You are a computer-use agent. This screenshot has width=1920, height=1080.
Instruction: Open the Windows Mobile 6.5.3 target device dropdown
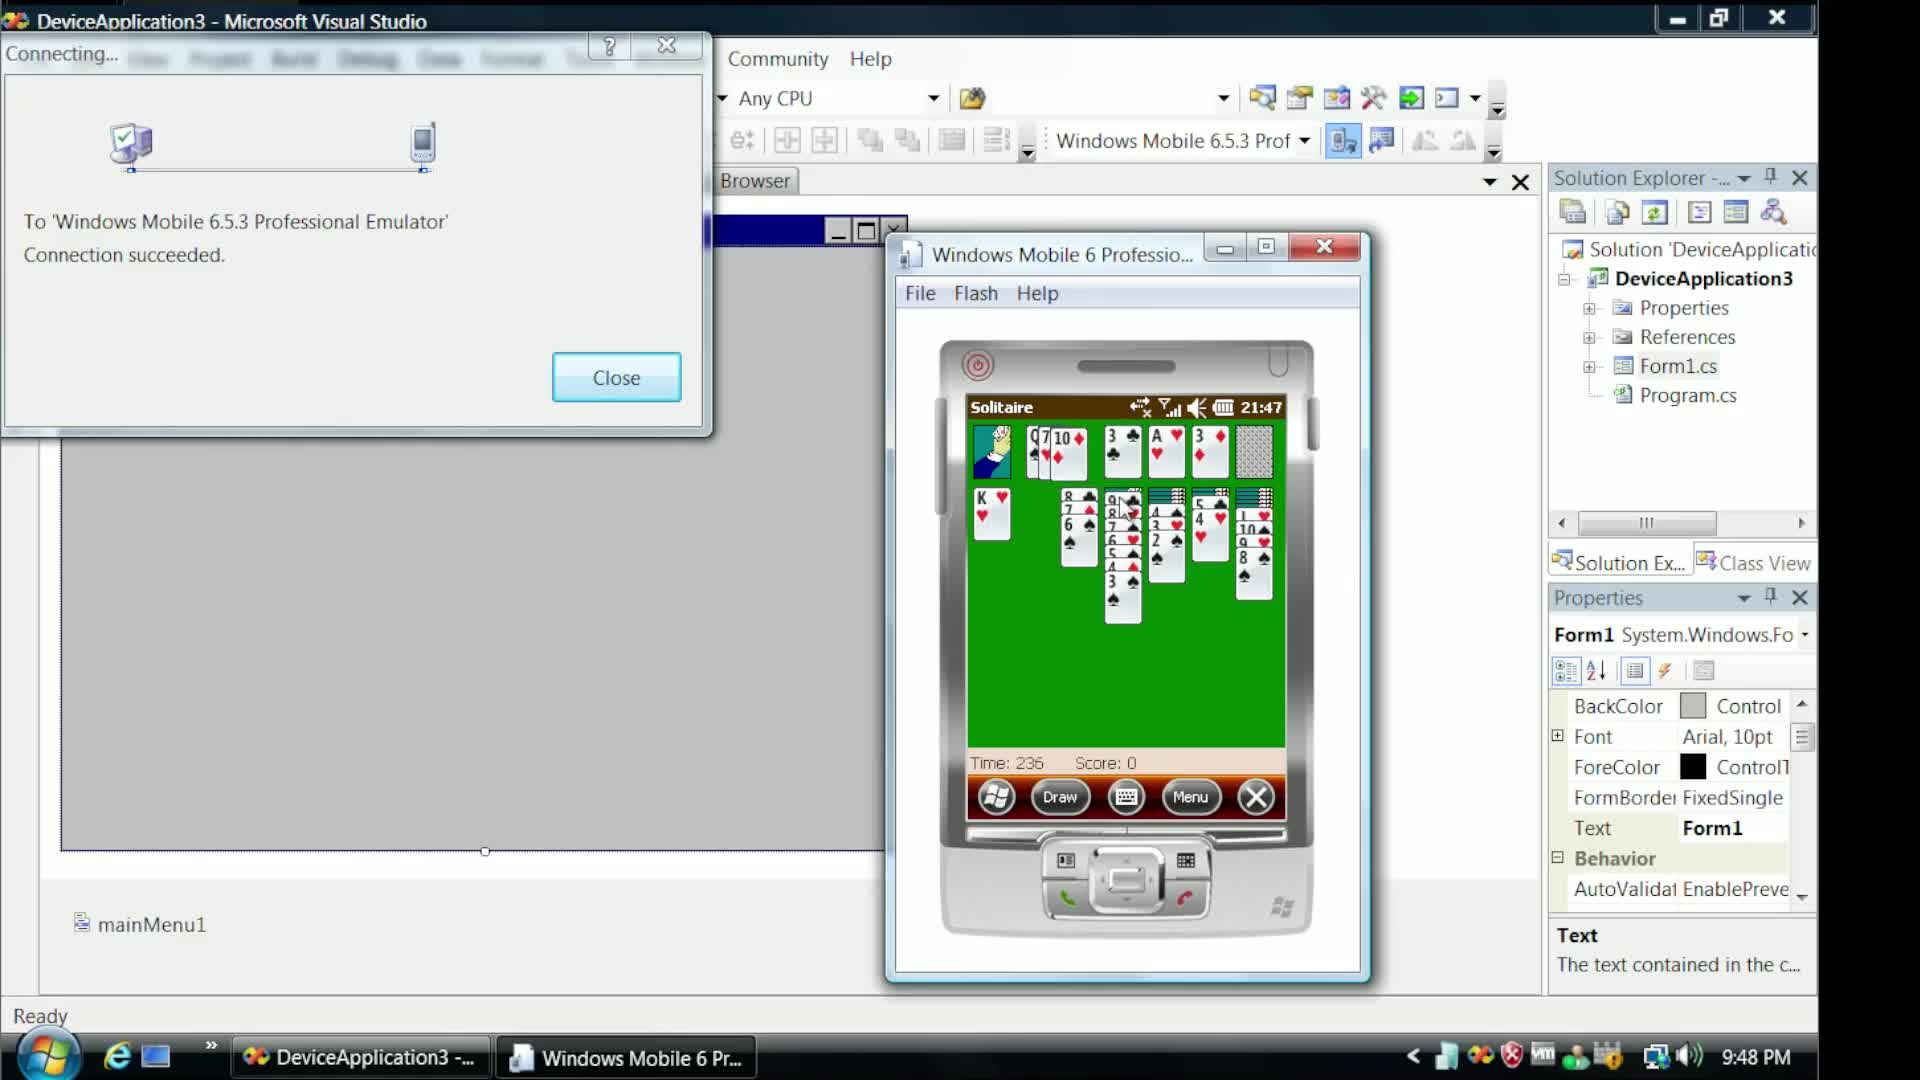[x=1304, y=141]
